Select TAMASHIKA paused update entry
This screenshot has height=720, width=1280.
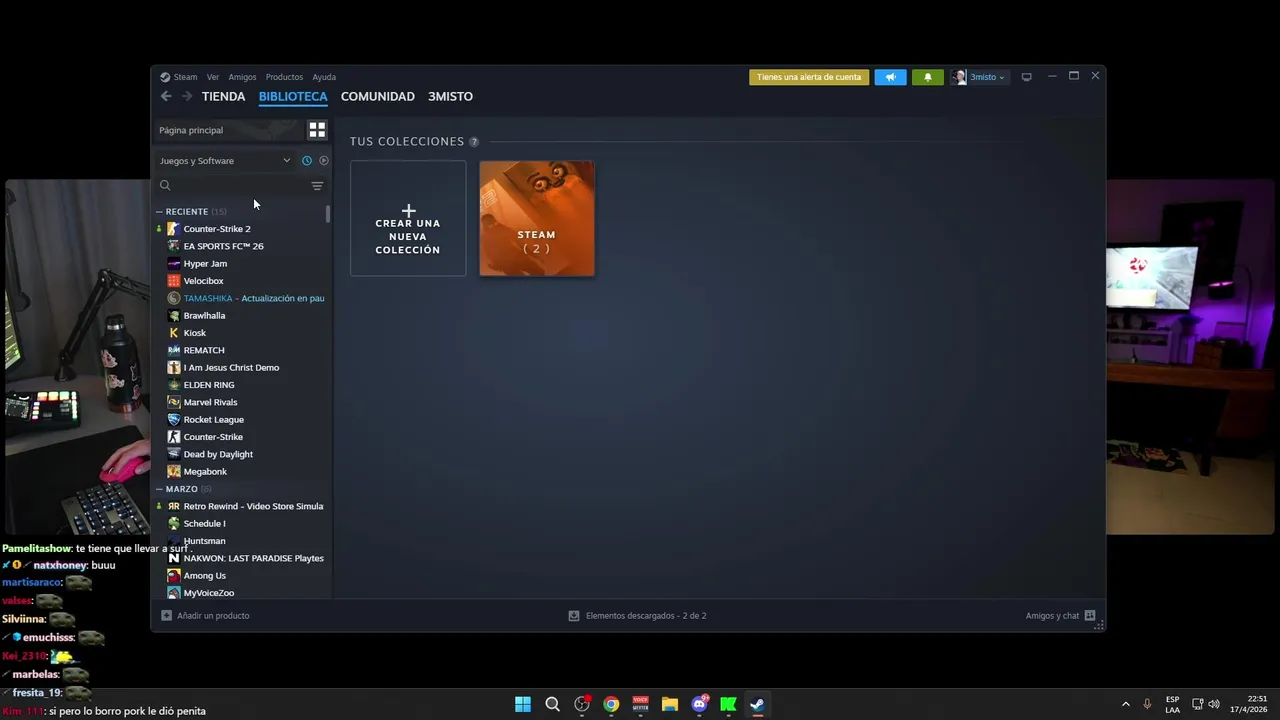253,298
